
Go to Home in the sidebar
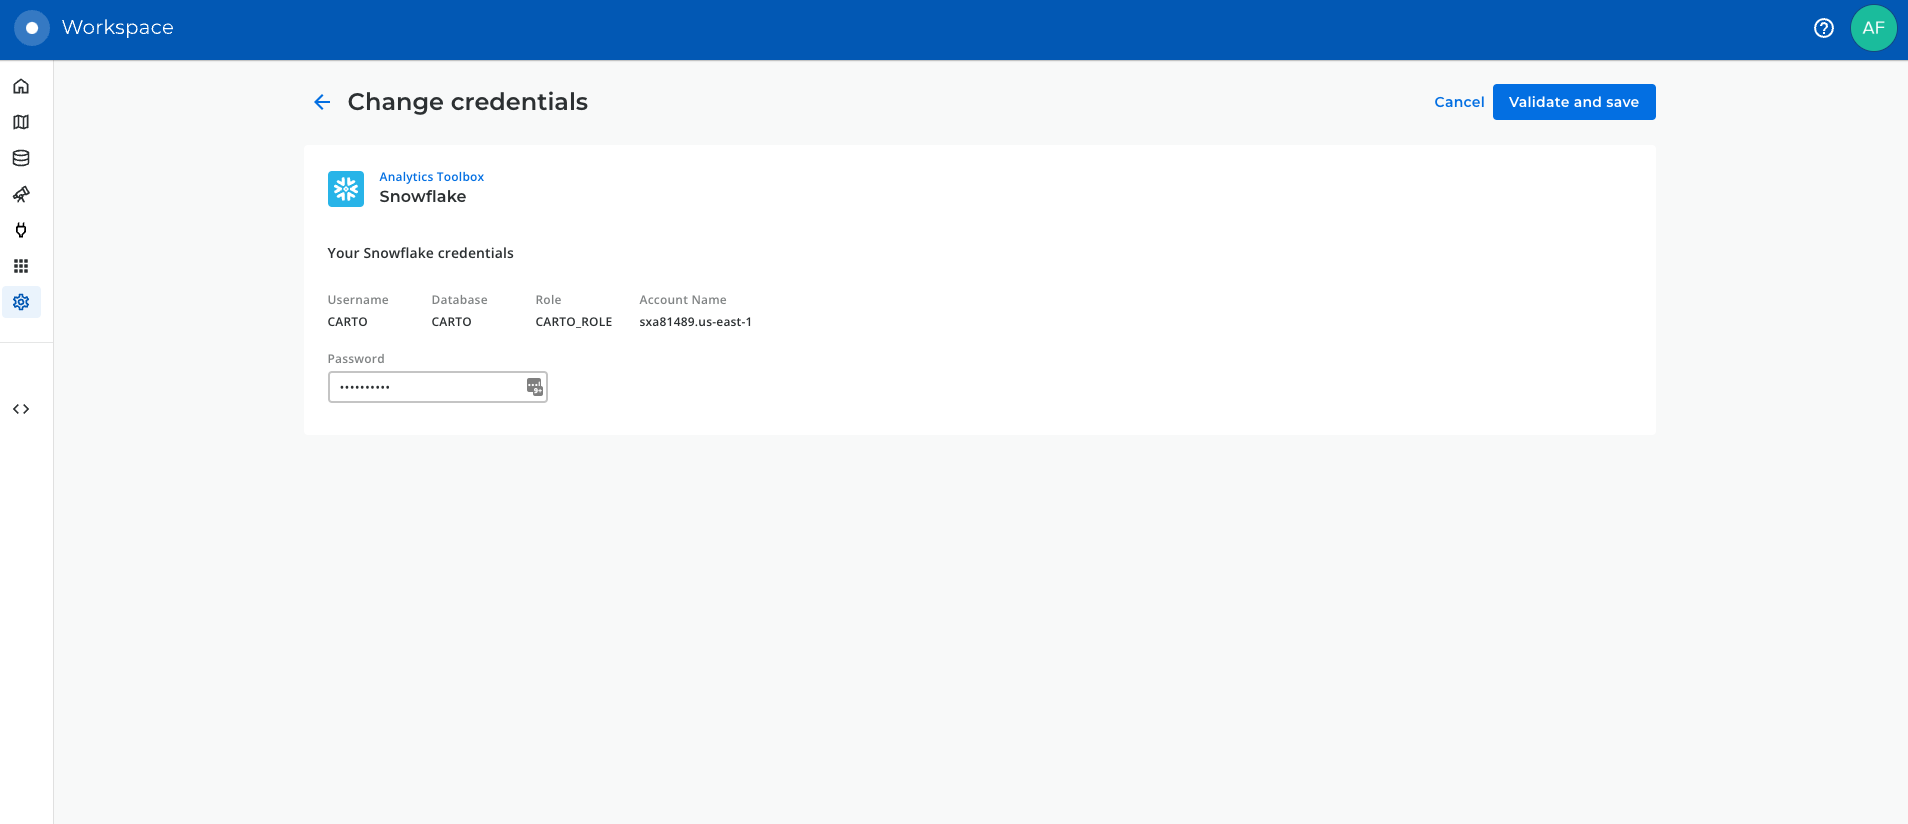pos(21,86)
